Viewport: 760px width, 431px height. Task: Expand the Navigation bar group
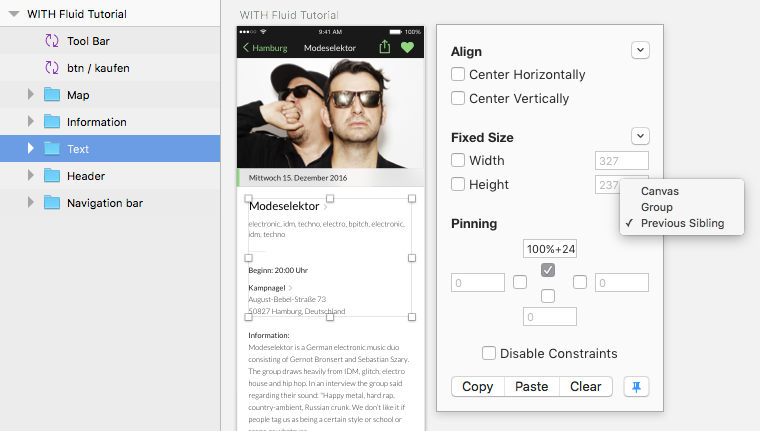pos(31,203)
